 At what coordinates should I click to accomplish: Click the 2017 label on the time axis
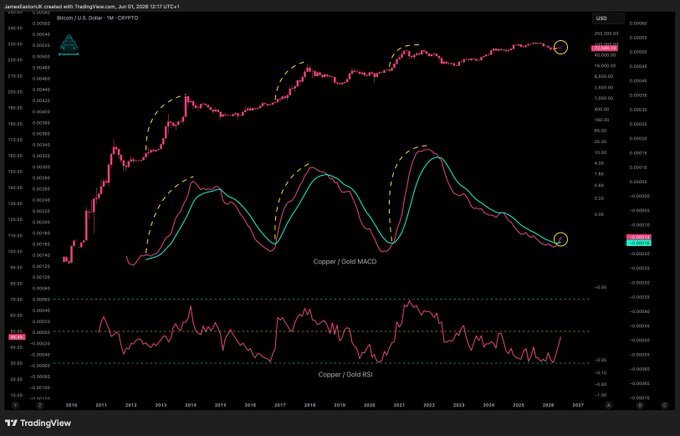coord(280,405)
